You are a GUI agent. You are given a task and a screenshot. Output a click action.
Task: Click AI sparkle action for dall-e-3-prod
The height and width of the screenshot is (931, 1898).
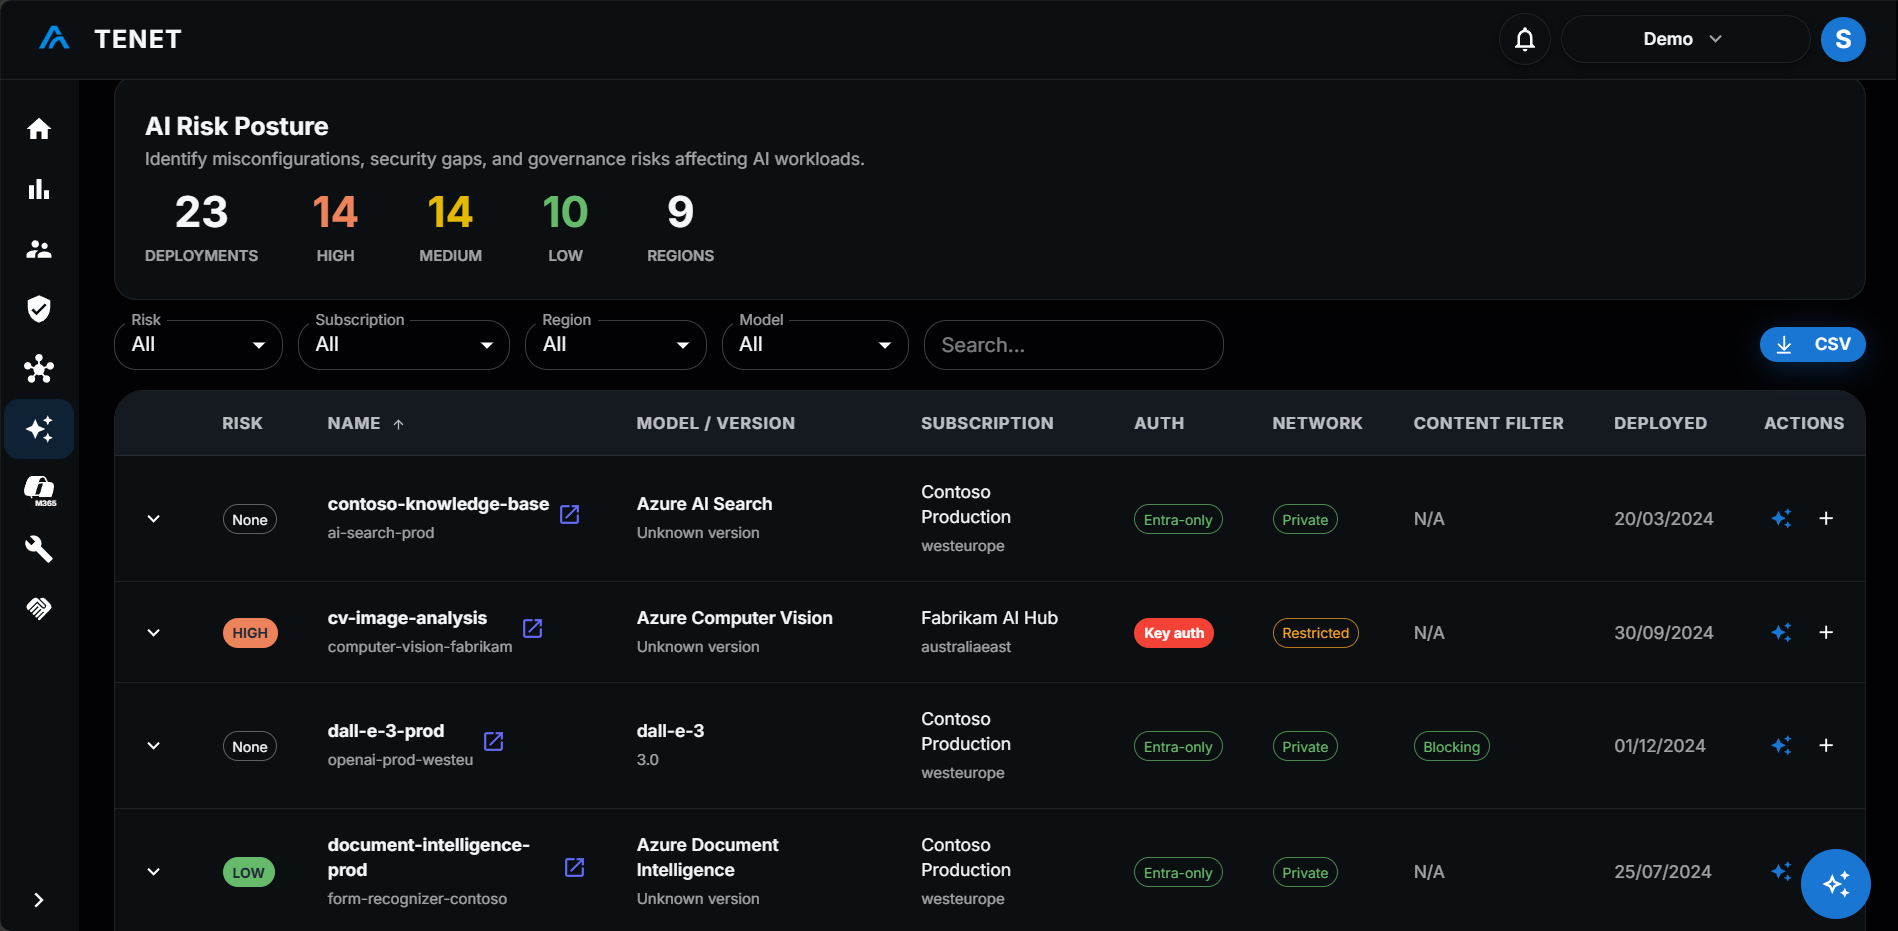(x=1781, y=745)
